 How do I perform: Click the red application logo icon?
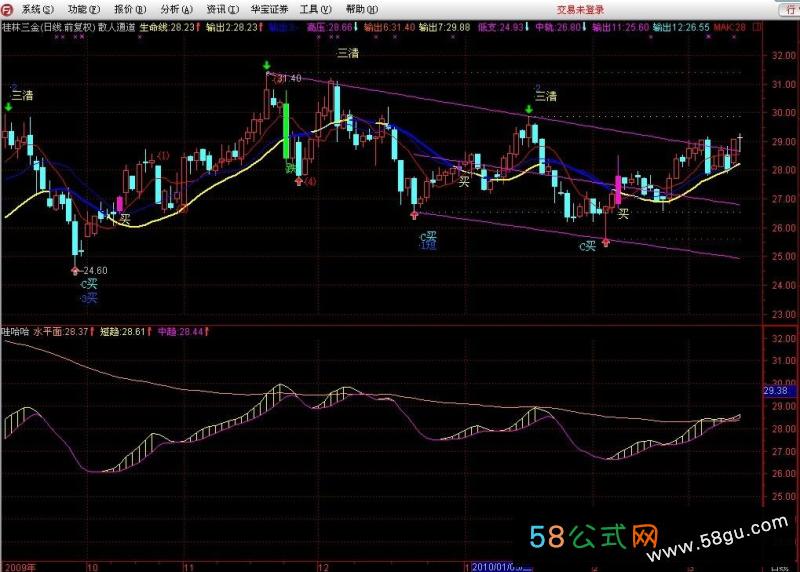point(7,9)
